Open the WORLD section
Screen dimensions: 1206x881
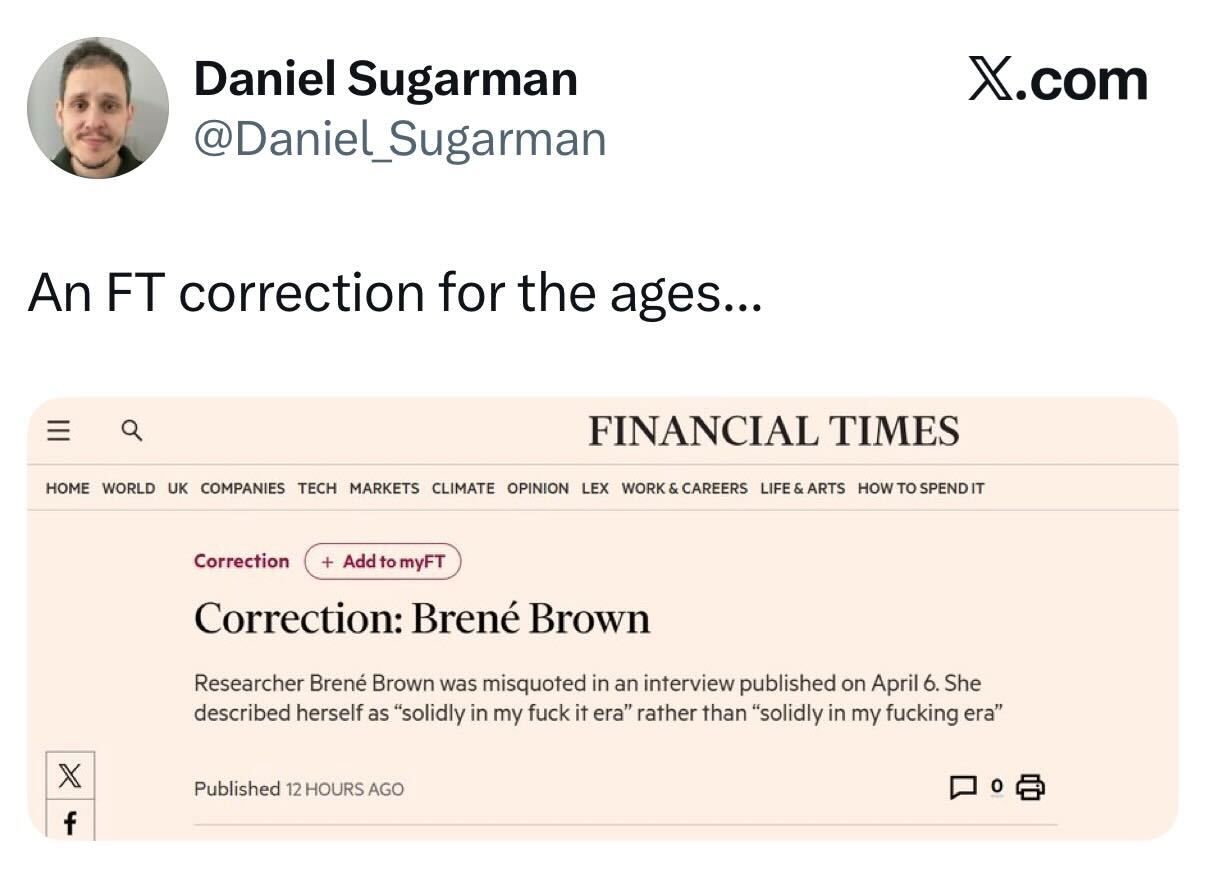[129, 488]
